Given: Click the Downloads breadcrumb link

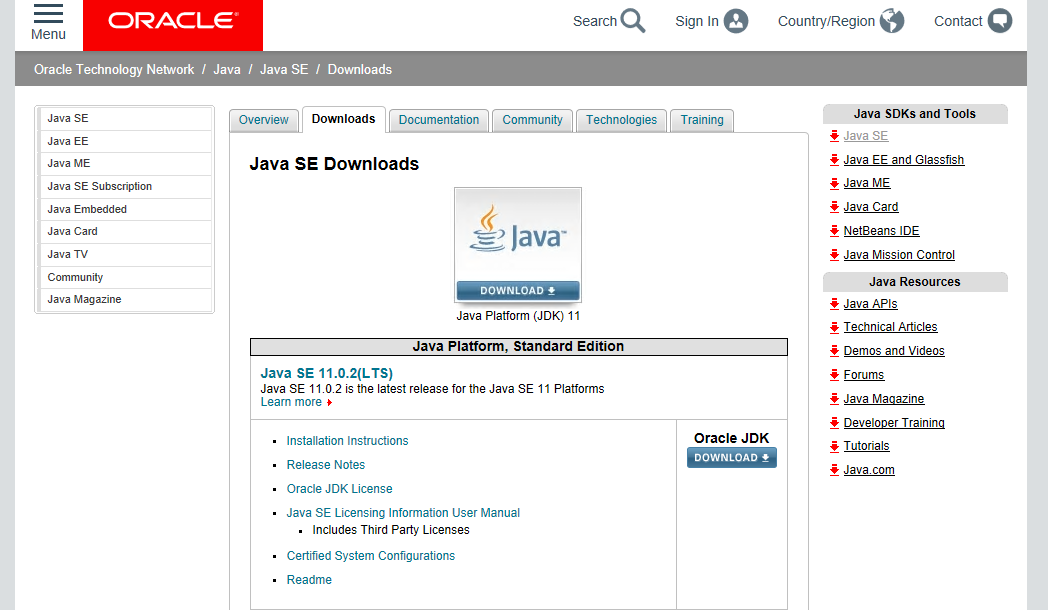Looking at the screenshot, I should click(x=360, y=69).
